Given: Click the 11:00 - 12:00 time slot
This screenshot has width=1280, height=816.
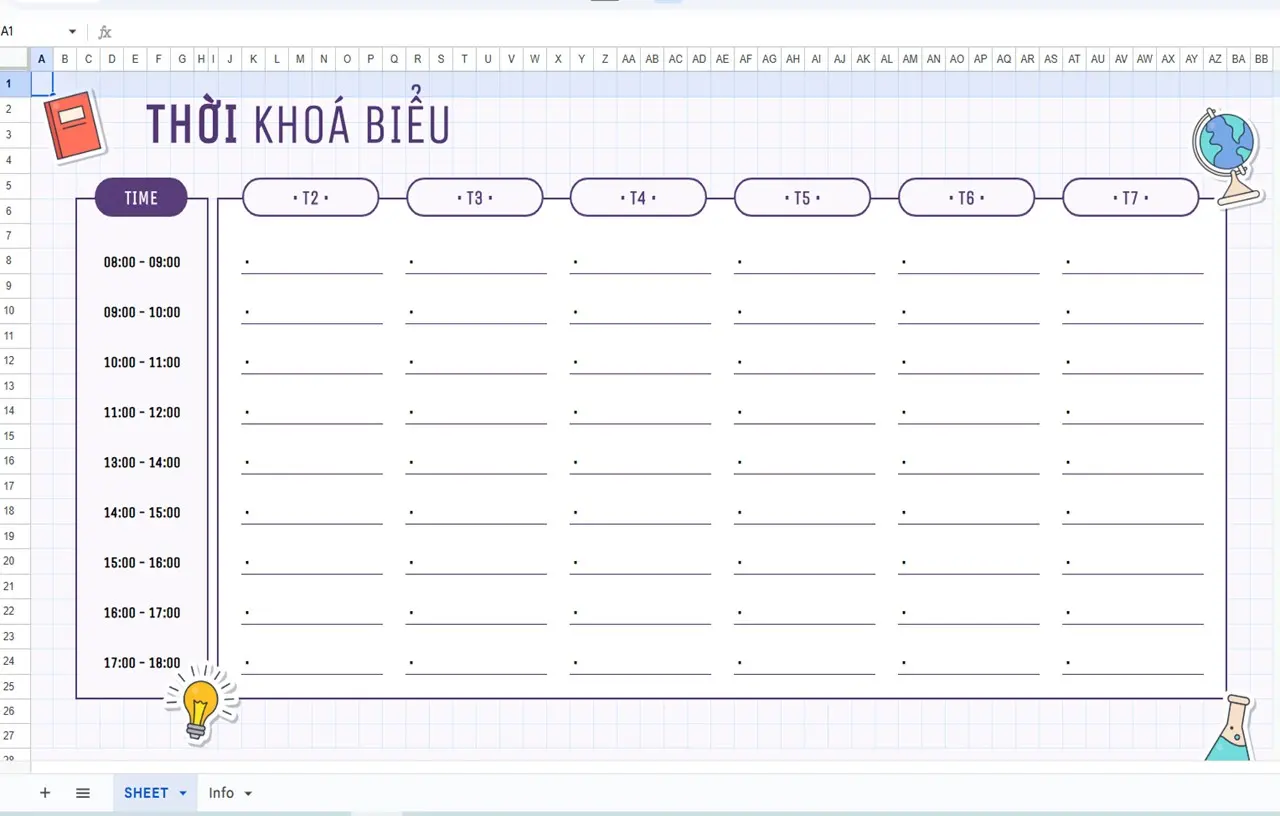Looking at the screenshot, I should [x=142, y=412].
